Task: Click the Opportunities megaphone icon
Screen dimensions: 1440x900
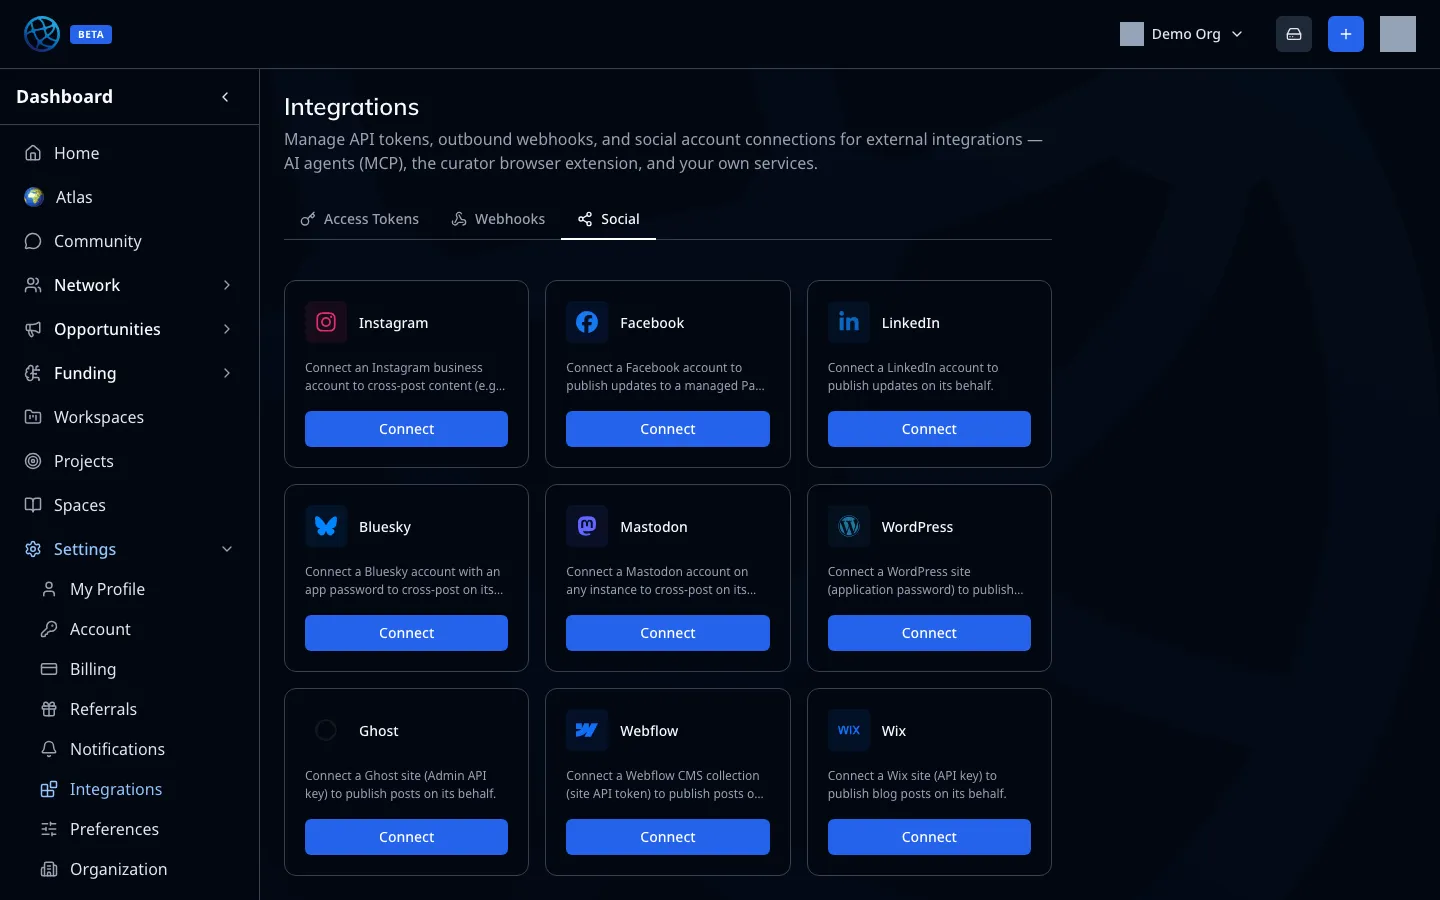Action: [x=33, y=329]
